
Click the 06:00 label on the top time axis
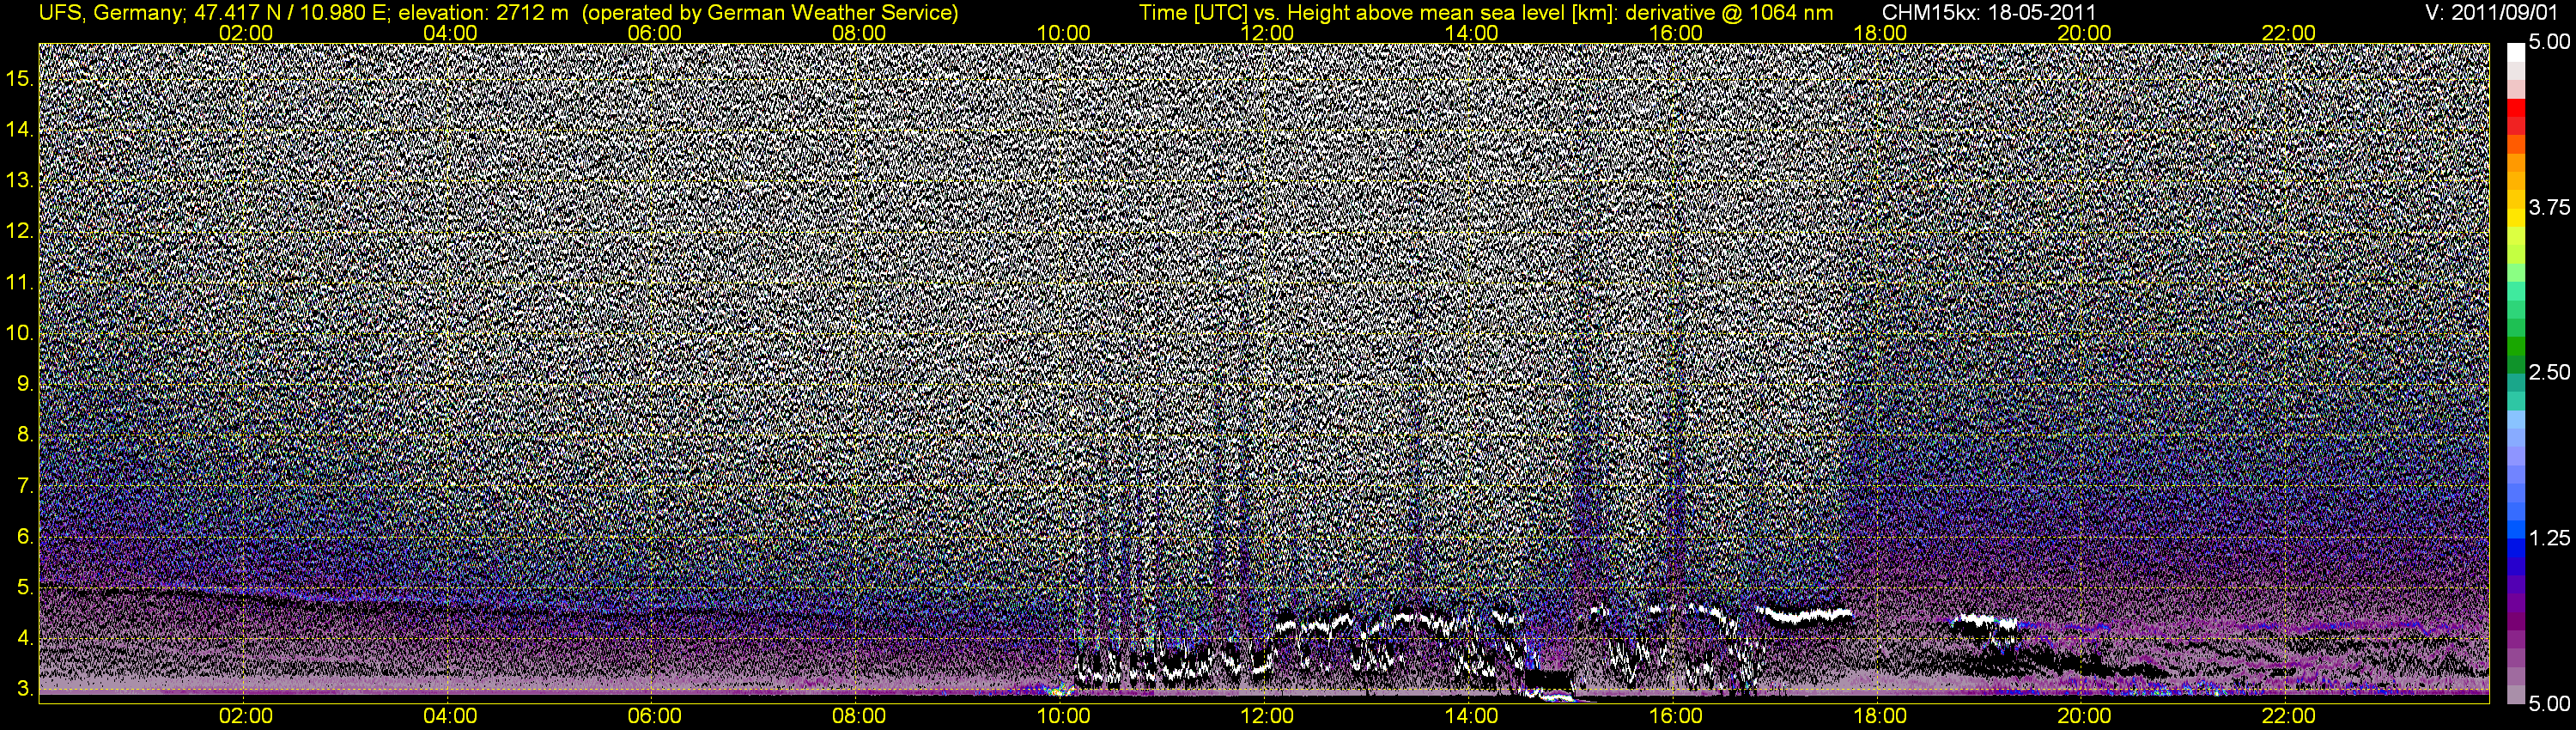pos(654,33)
